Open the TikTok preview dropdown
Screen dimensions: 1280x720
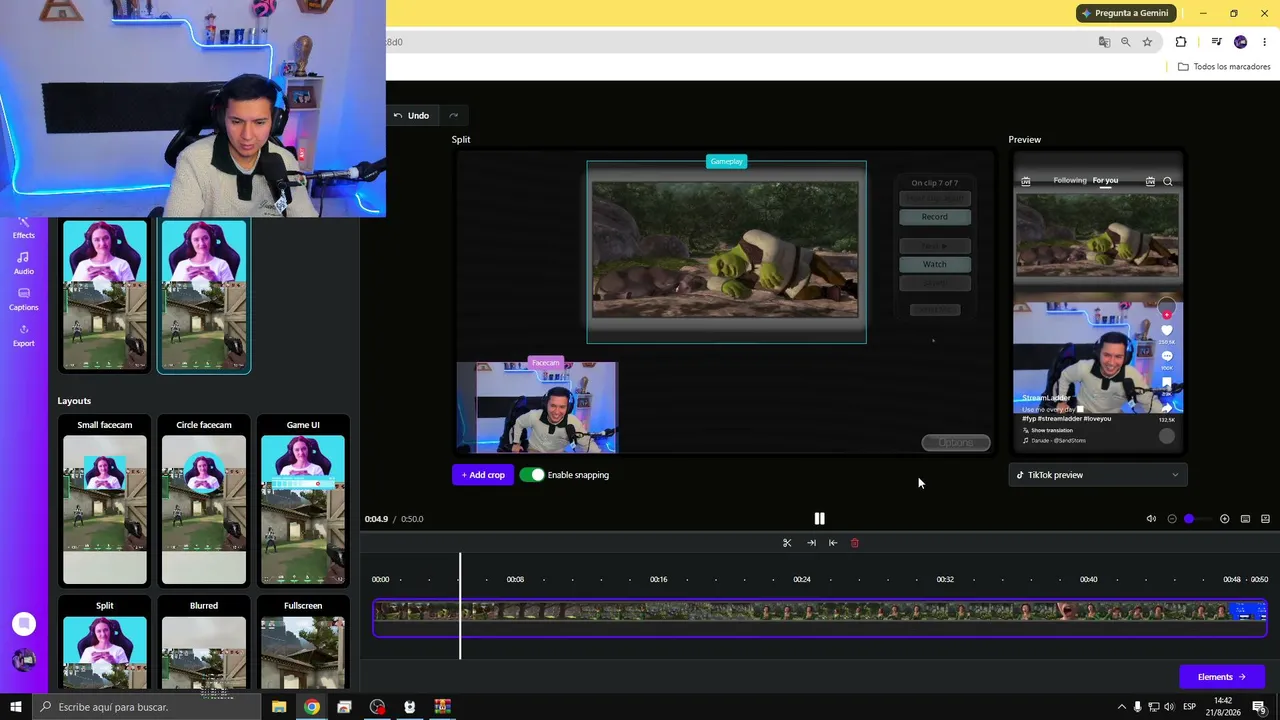[1098, 475]
